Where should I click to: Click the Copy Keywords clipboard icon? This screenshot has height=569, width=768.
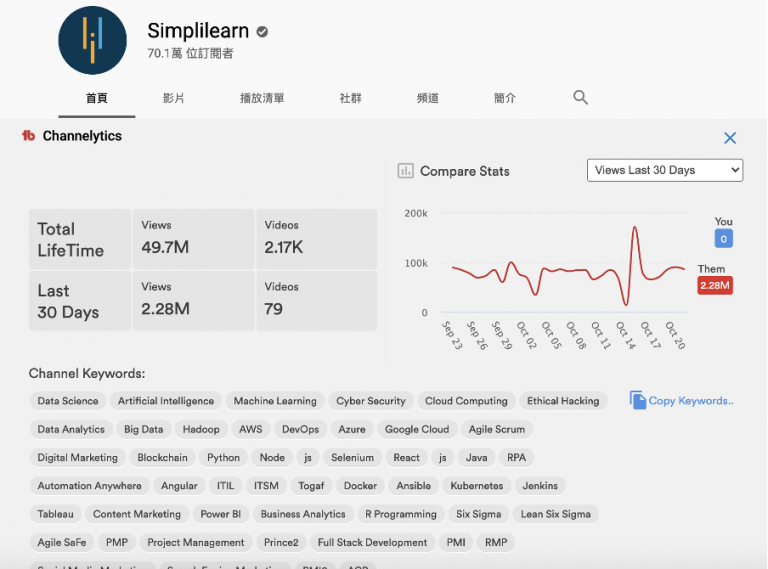tap(637, 400)
